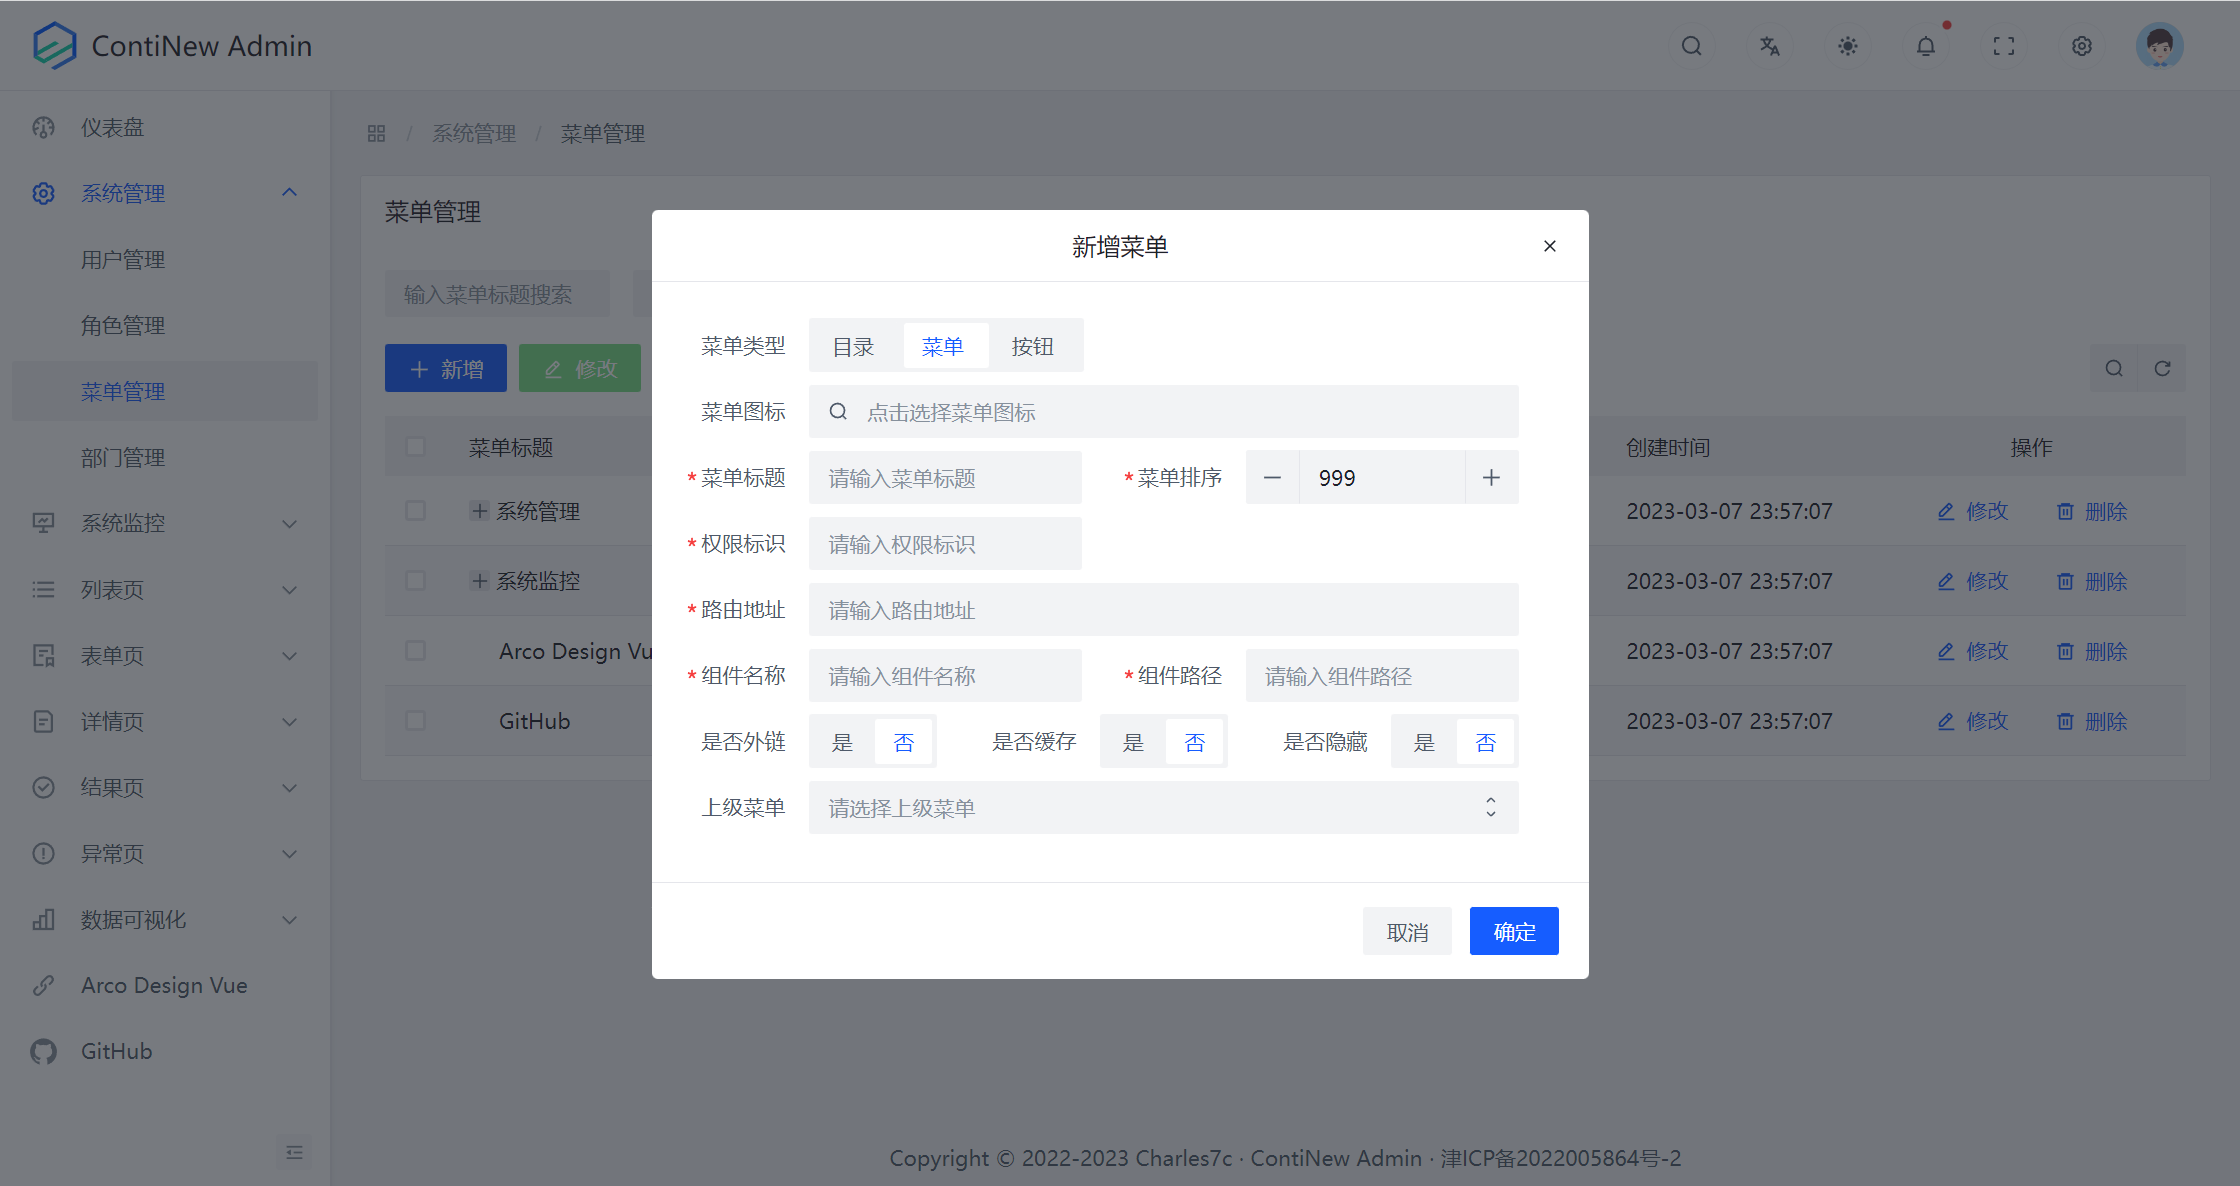Expand the 结果页 sidebar group chevron
2240x1186 pixels.
coord(290,787)
